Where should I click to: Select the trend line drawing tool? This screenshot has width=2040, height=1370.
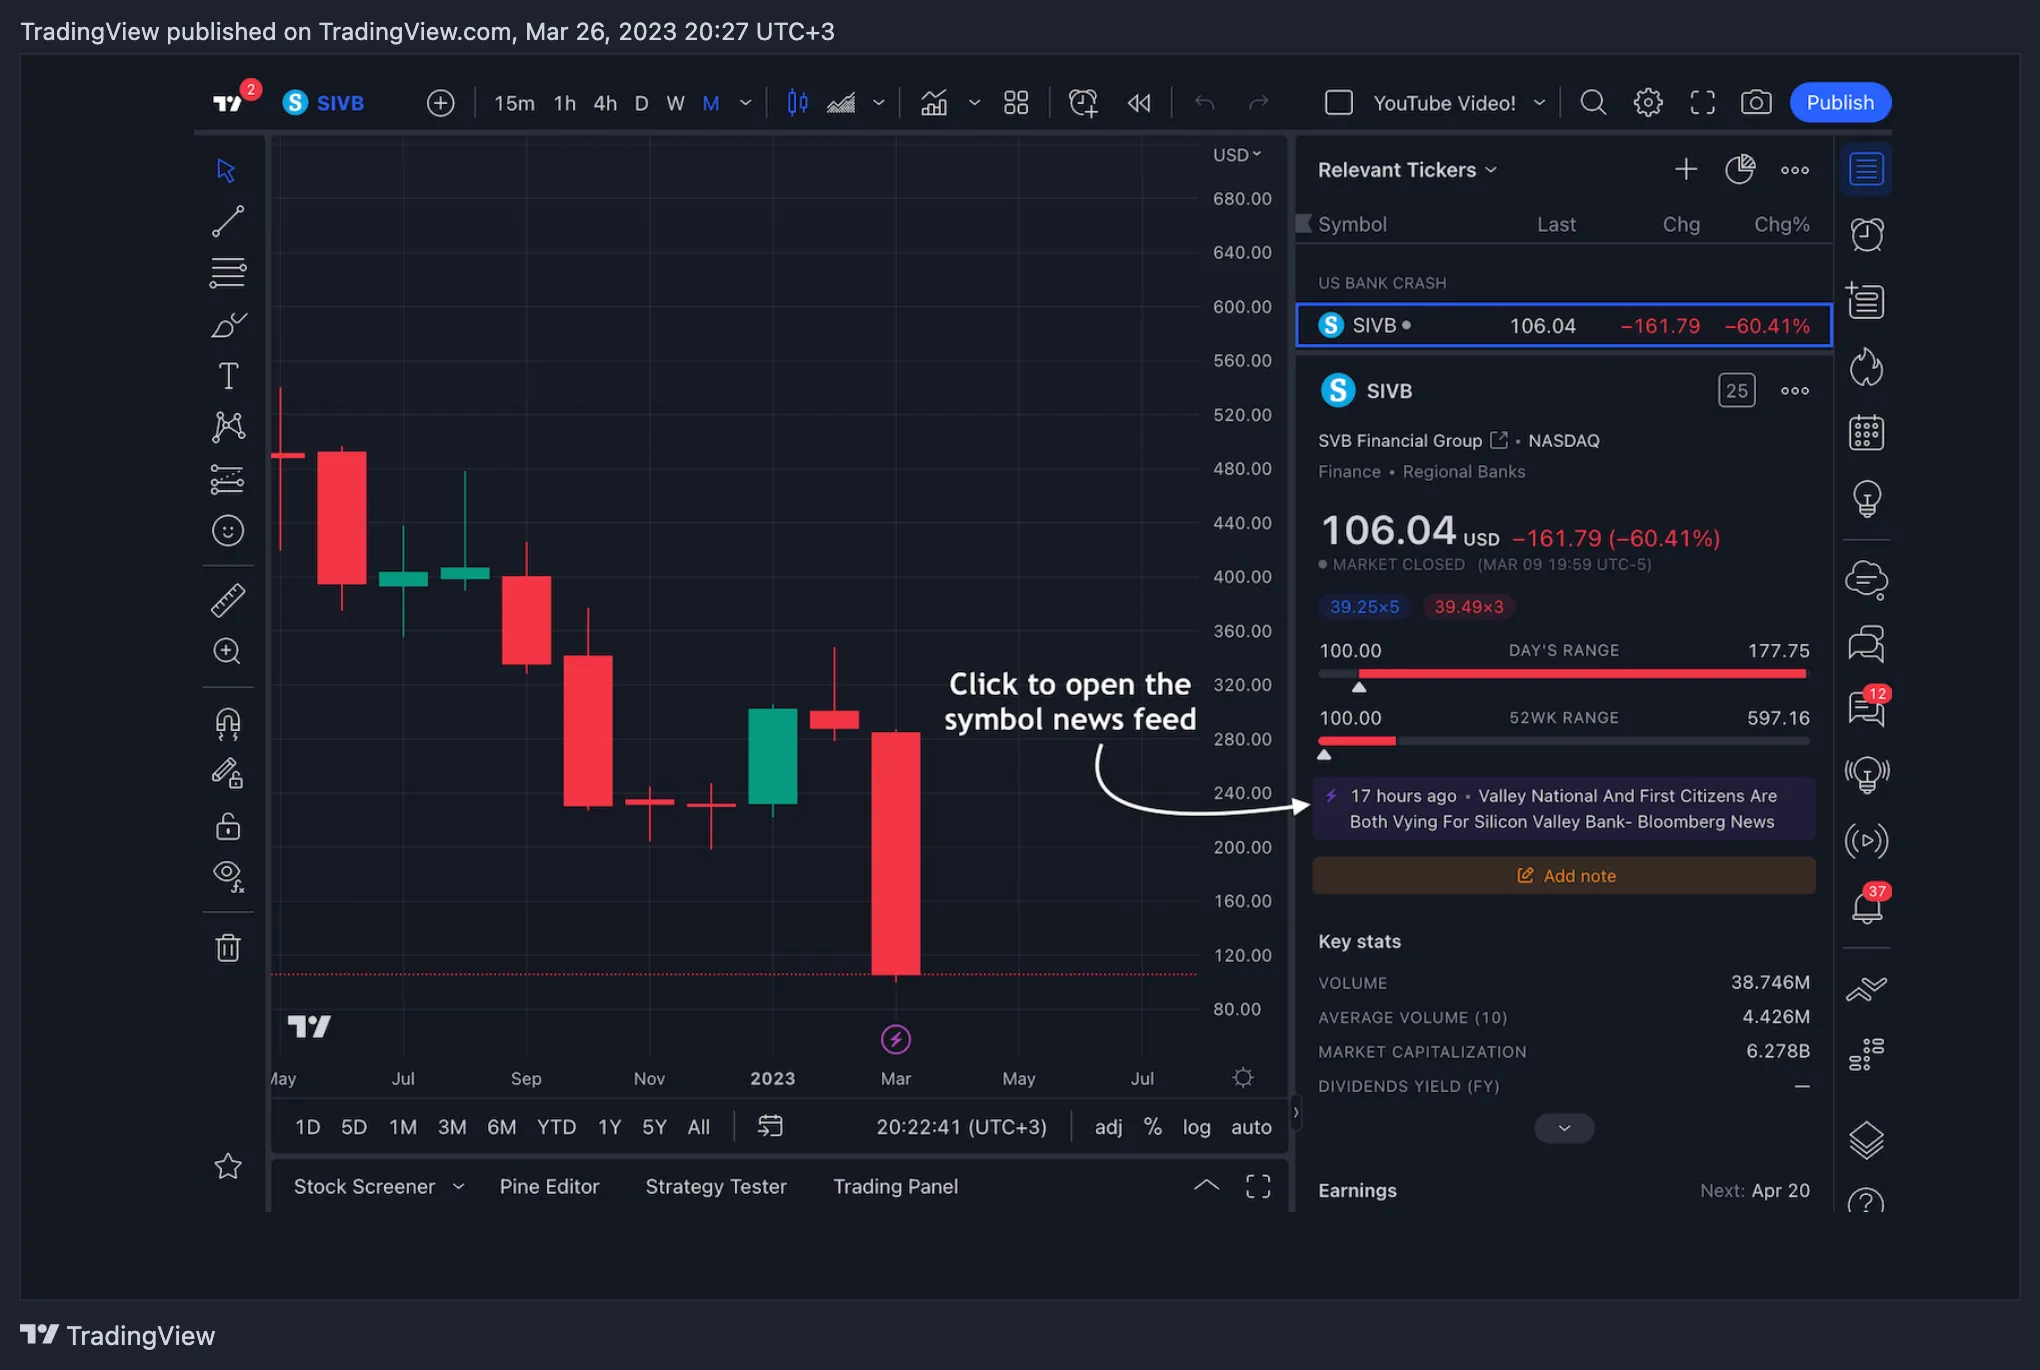pos(228,221)
